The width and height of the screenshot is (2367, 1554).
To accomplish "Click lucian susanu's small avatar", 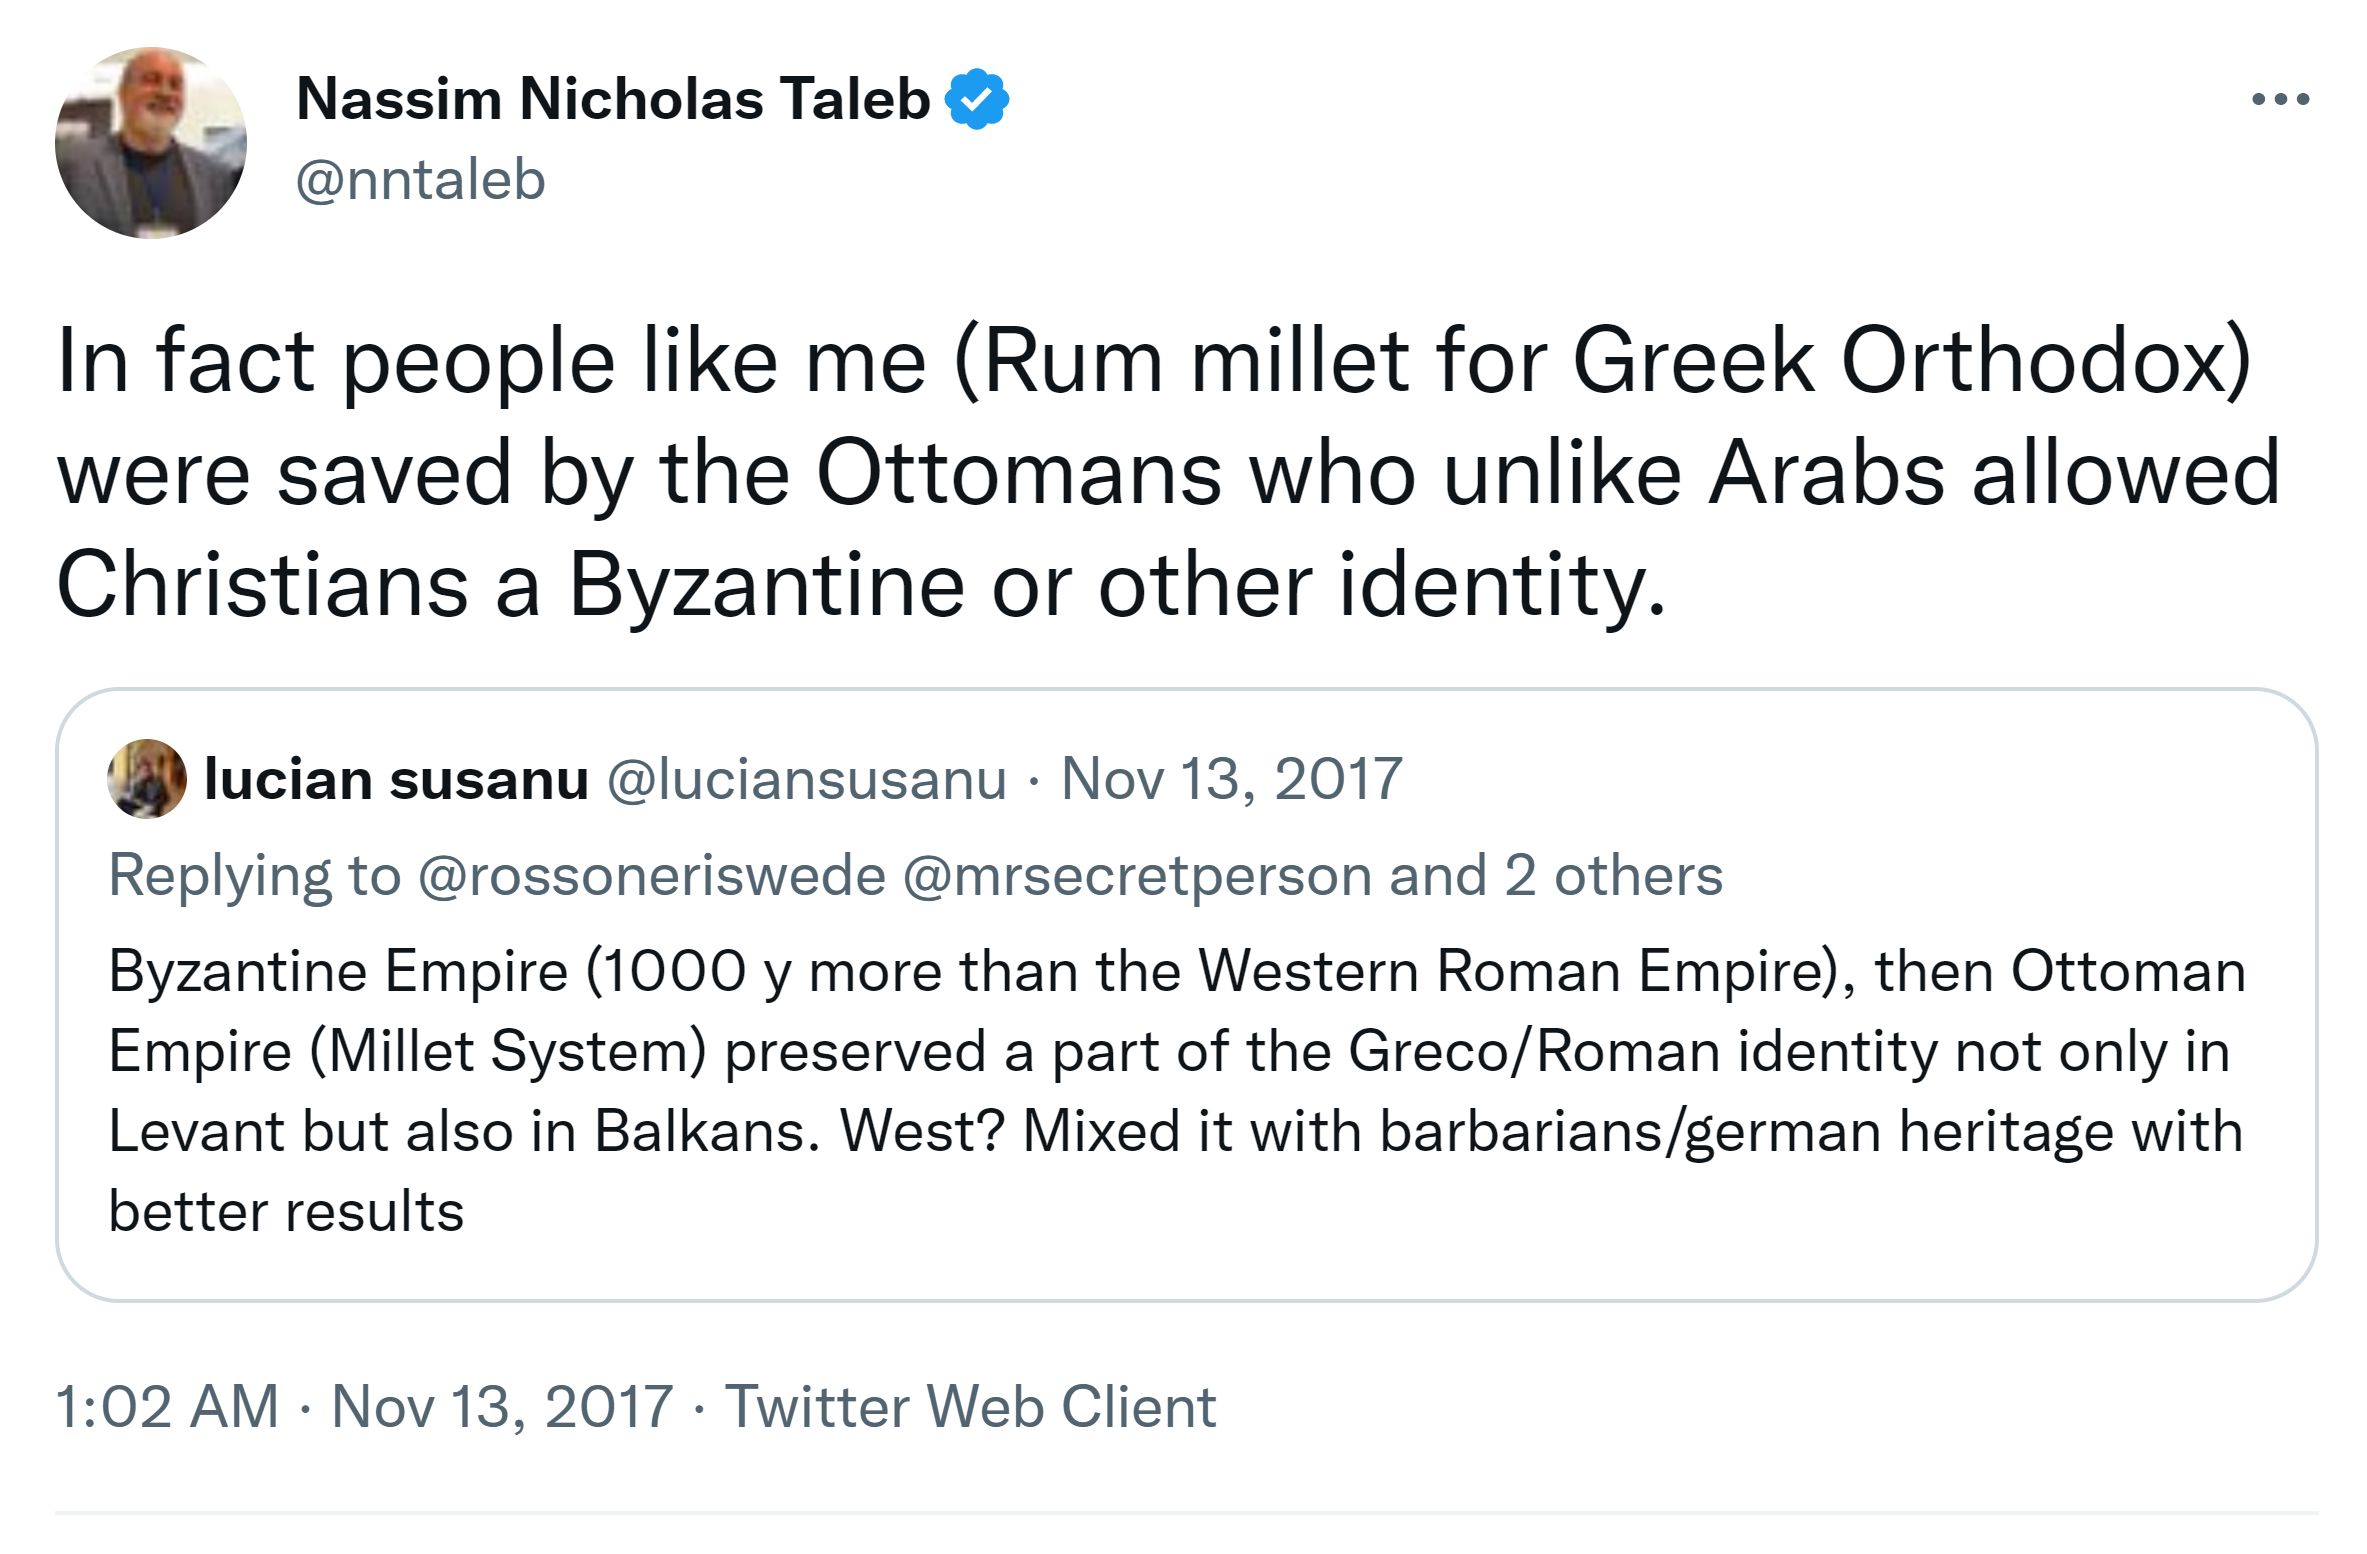I will point(147,779).
